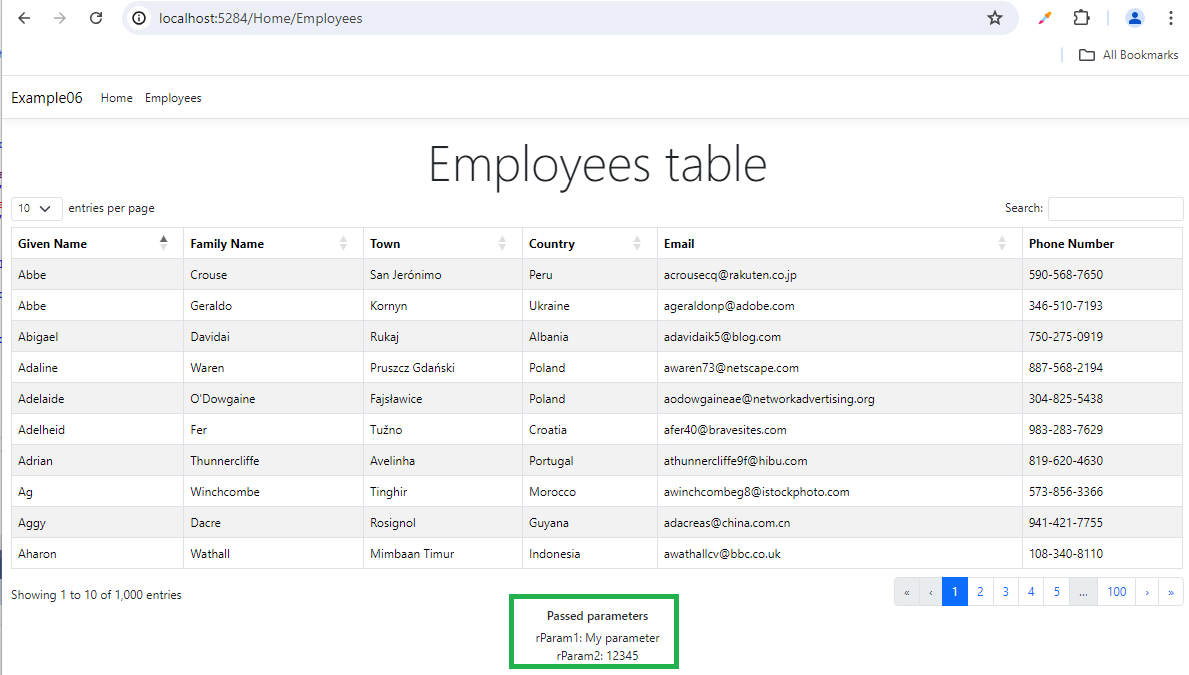Sort by Country column arrows
The height and width of the screenshot is (675, 1189).
tap(637, 243)
